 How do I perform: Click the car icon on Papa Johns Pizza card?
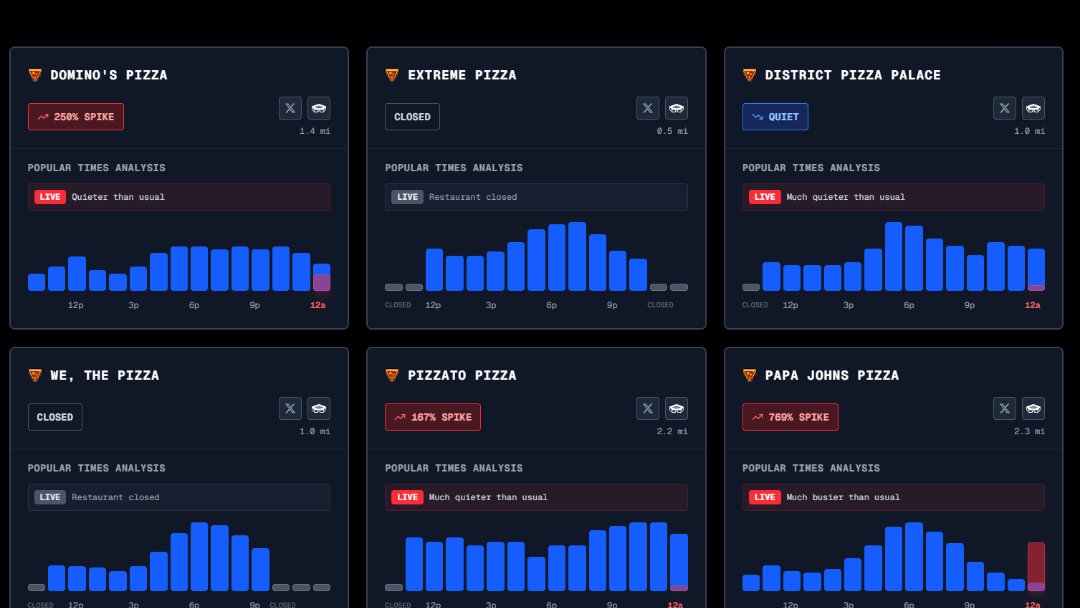click(x=1033, y=408)
